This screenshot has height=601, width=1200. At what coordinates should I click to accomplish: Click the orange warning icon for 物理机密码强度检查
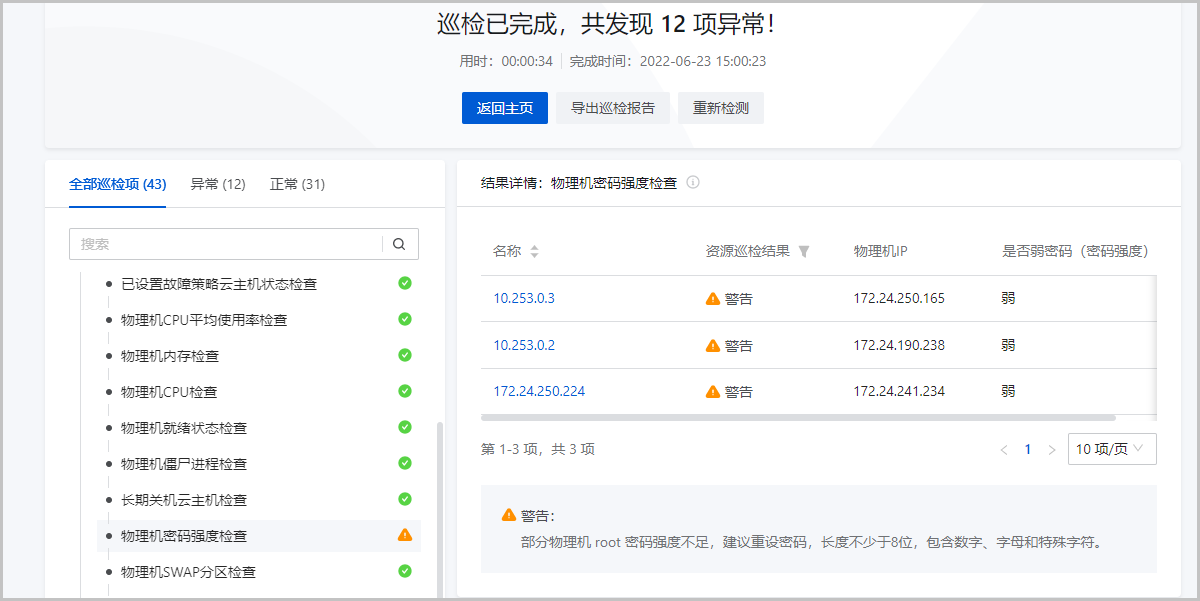(405, 535)
